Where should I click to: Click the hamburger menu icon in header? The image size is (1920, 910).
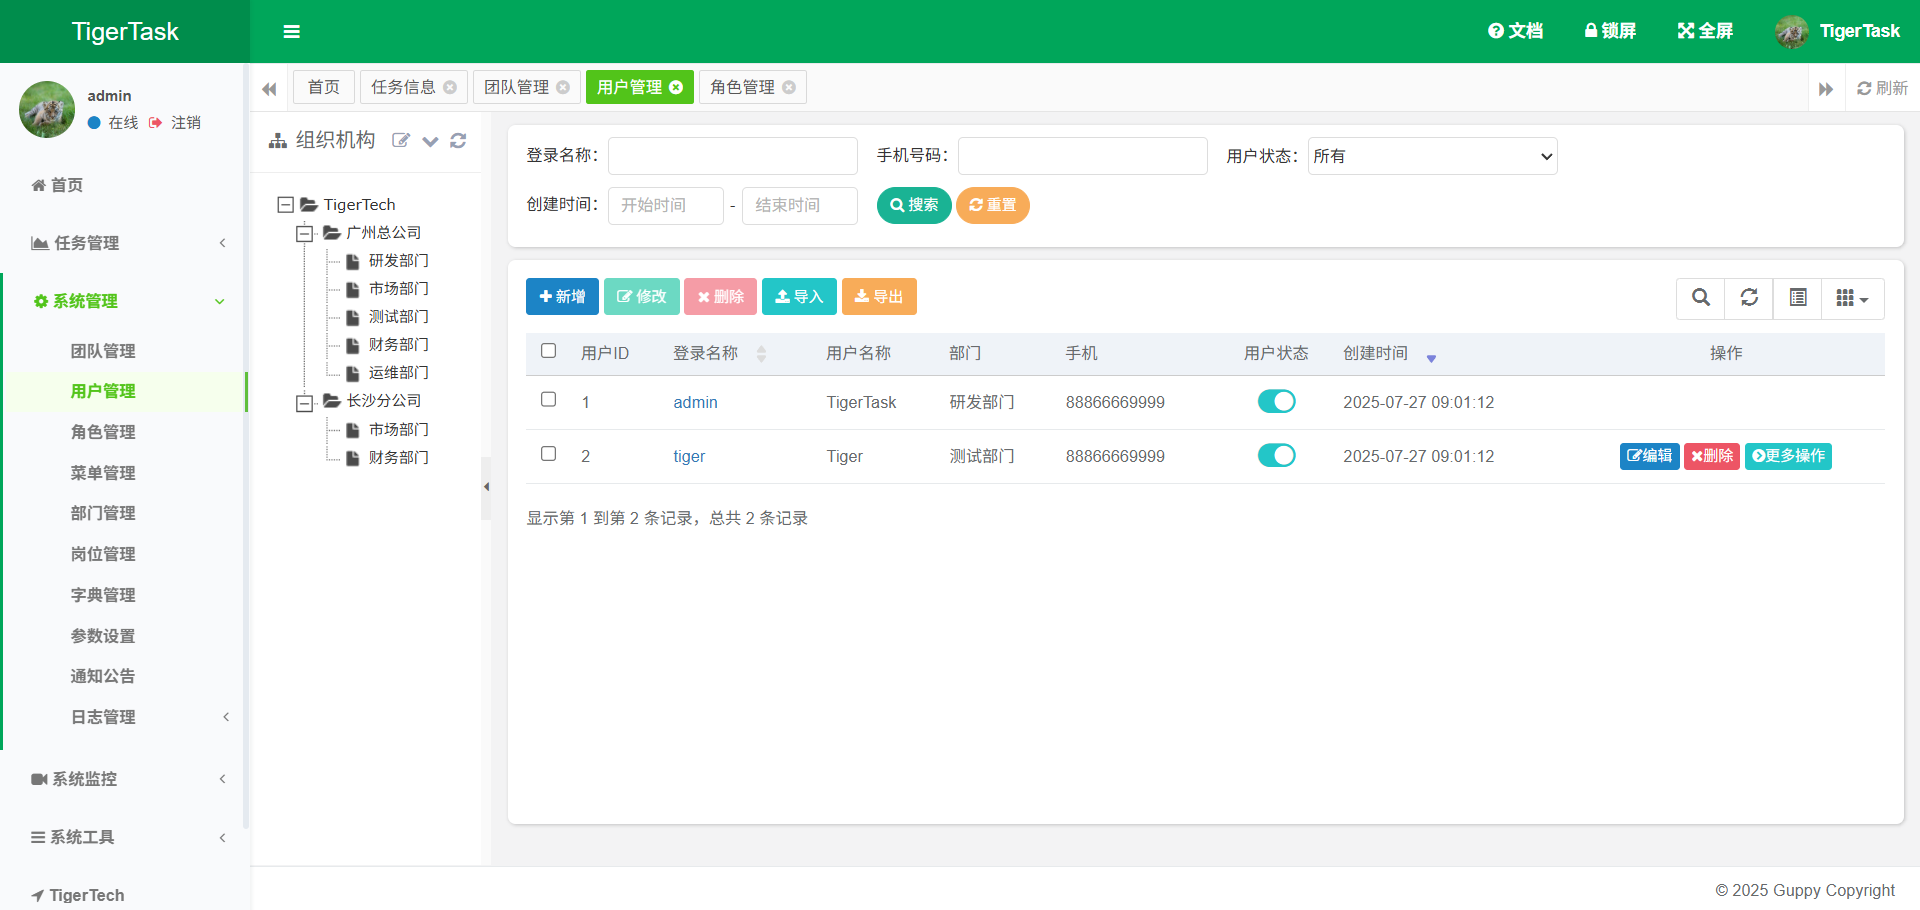pos(291,32)
